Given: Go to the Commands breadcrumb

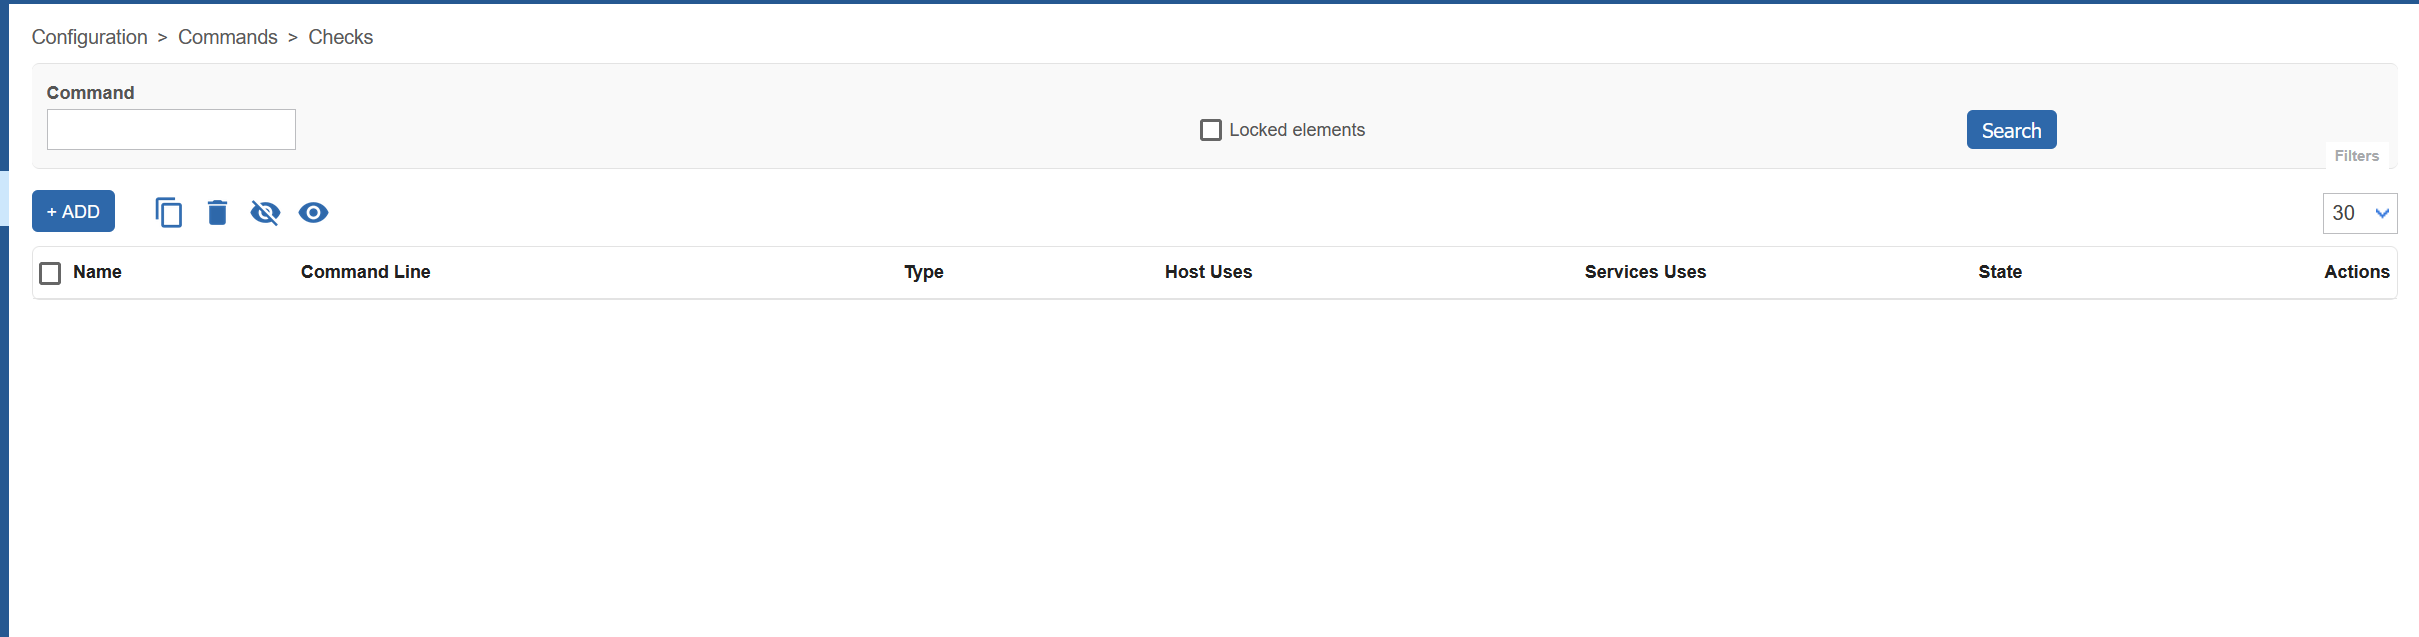Looking at the screenshot, I should [228, 37].
